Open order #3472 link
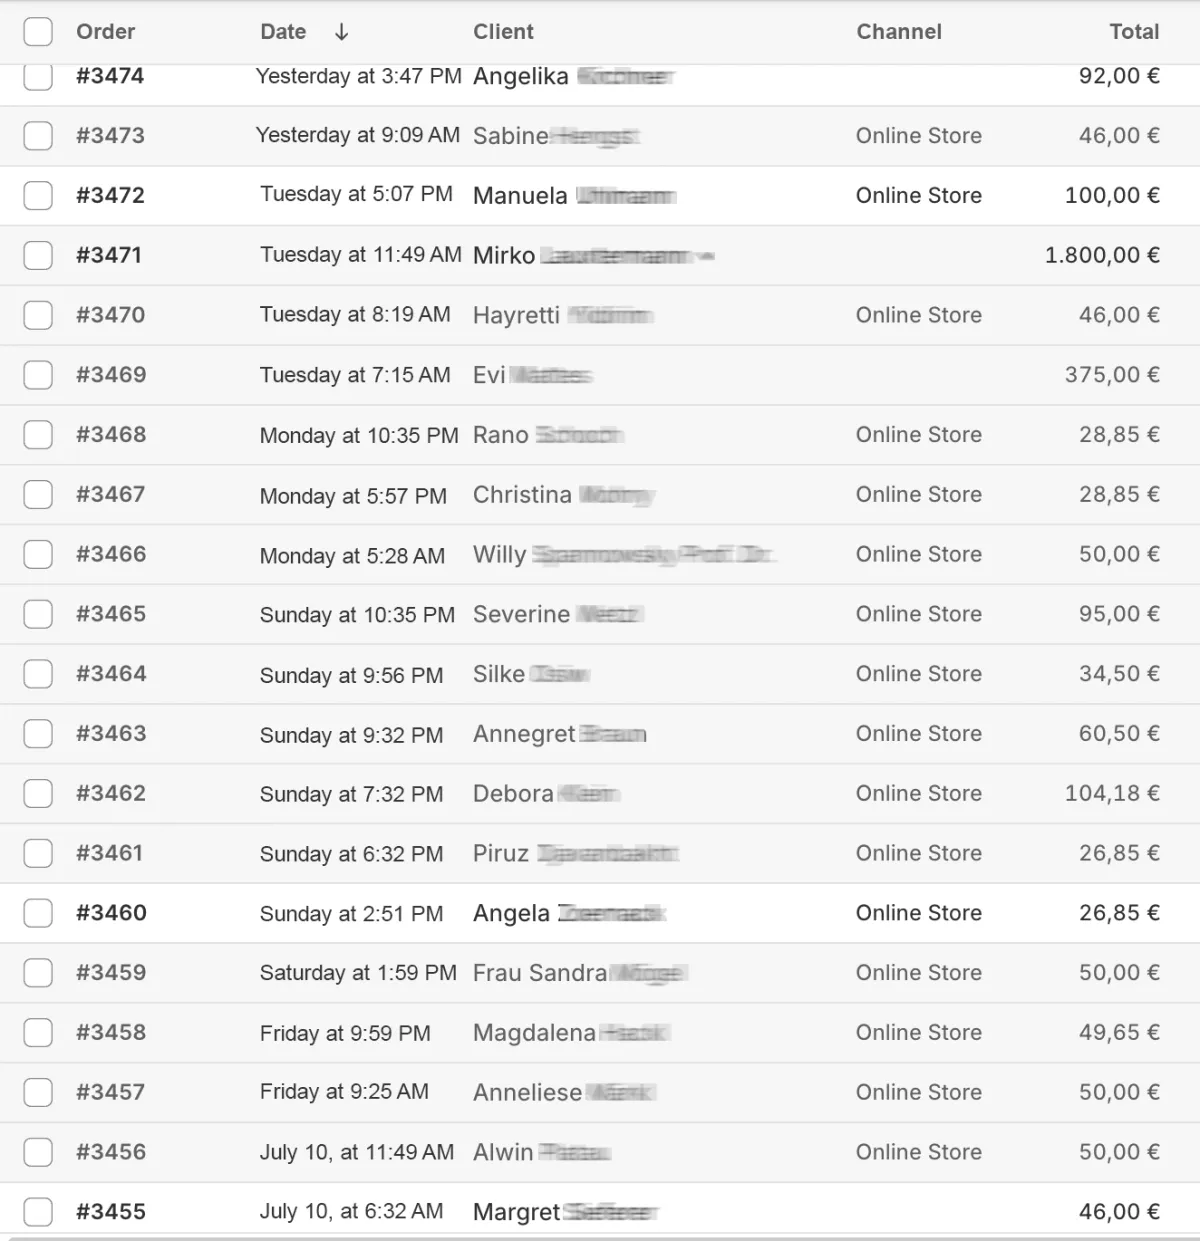Image resolution: width=1200 pixels, height=1241 pixels. [x=110, y=196]
